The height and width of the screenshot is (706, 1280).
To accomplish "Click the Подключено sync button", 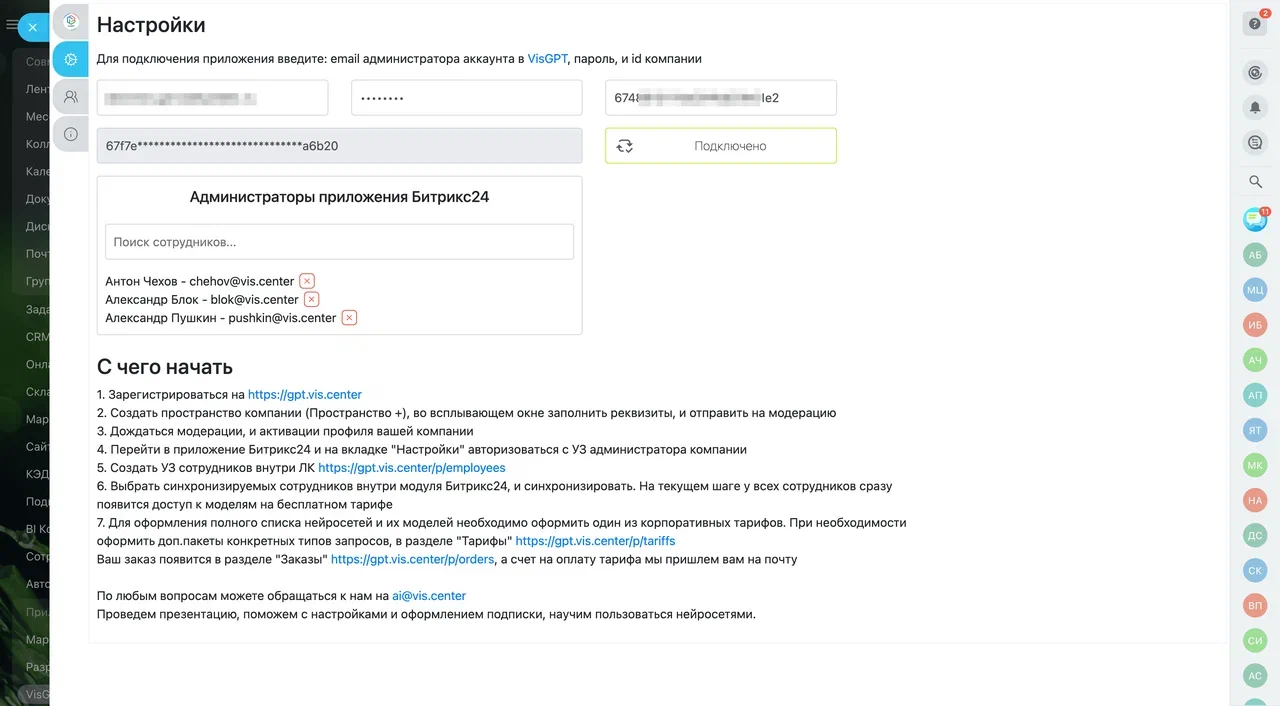I will click(x=720, y=146).
